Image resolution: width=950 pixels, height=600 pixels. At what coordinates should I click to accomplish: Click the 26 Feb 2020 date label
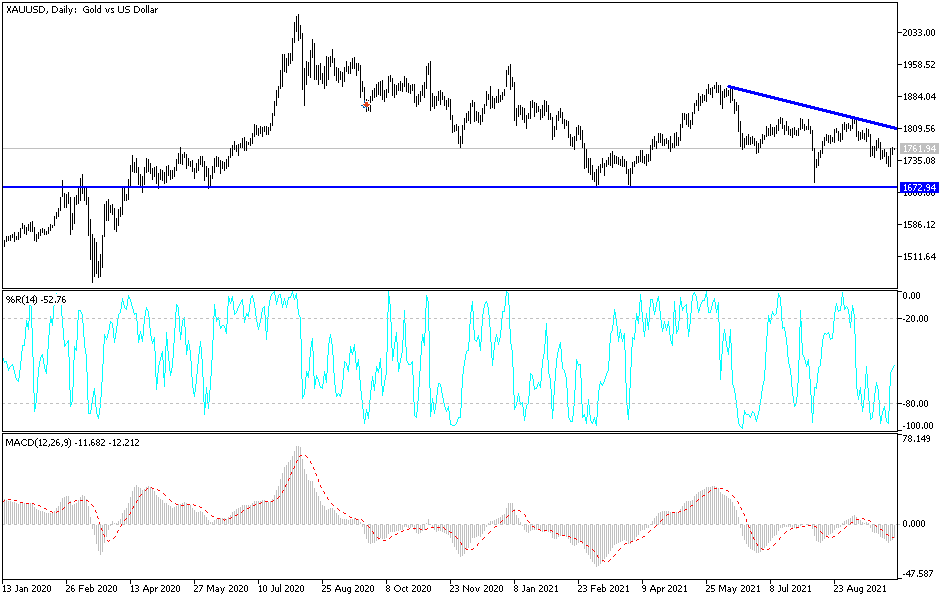(91, 589)
